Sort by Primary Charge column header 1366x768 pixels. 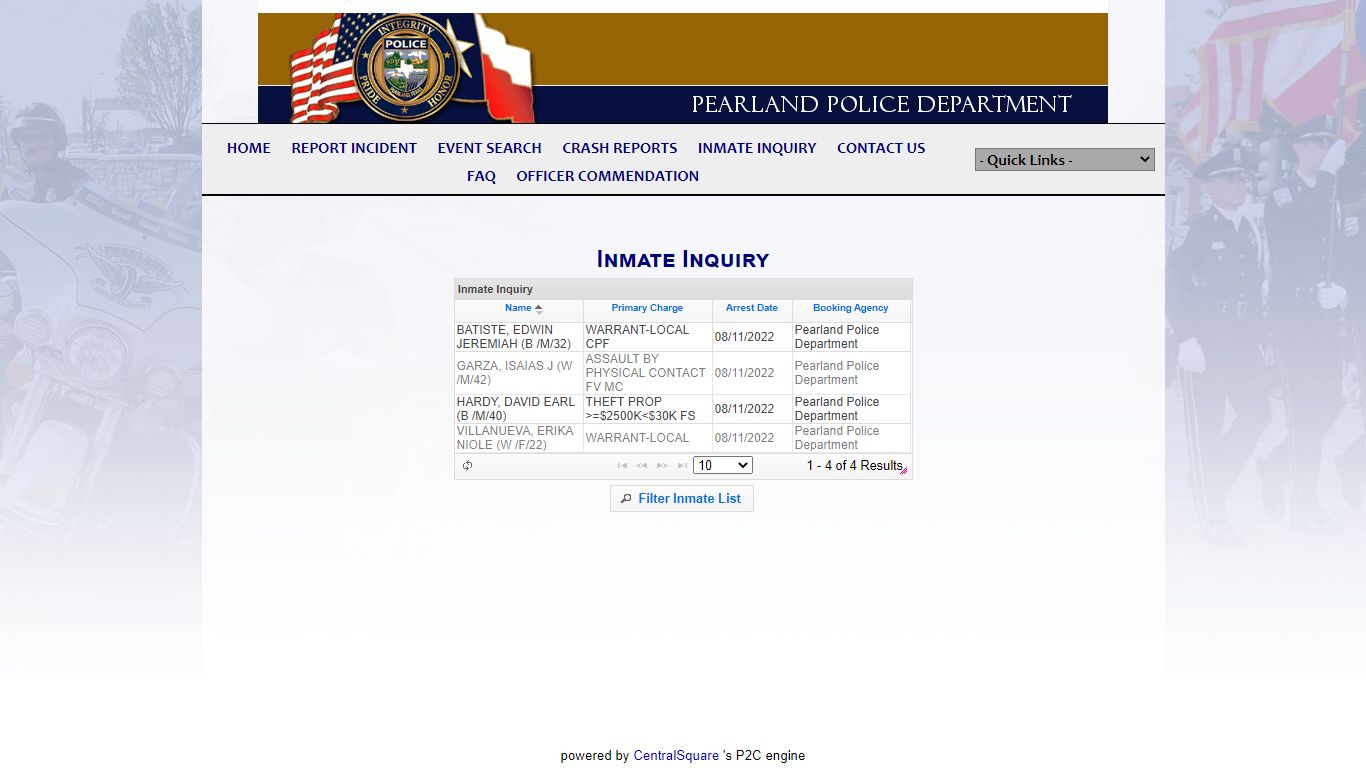pyautogui.click(x=647, y=308)
